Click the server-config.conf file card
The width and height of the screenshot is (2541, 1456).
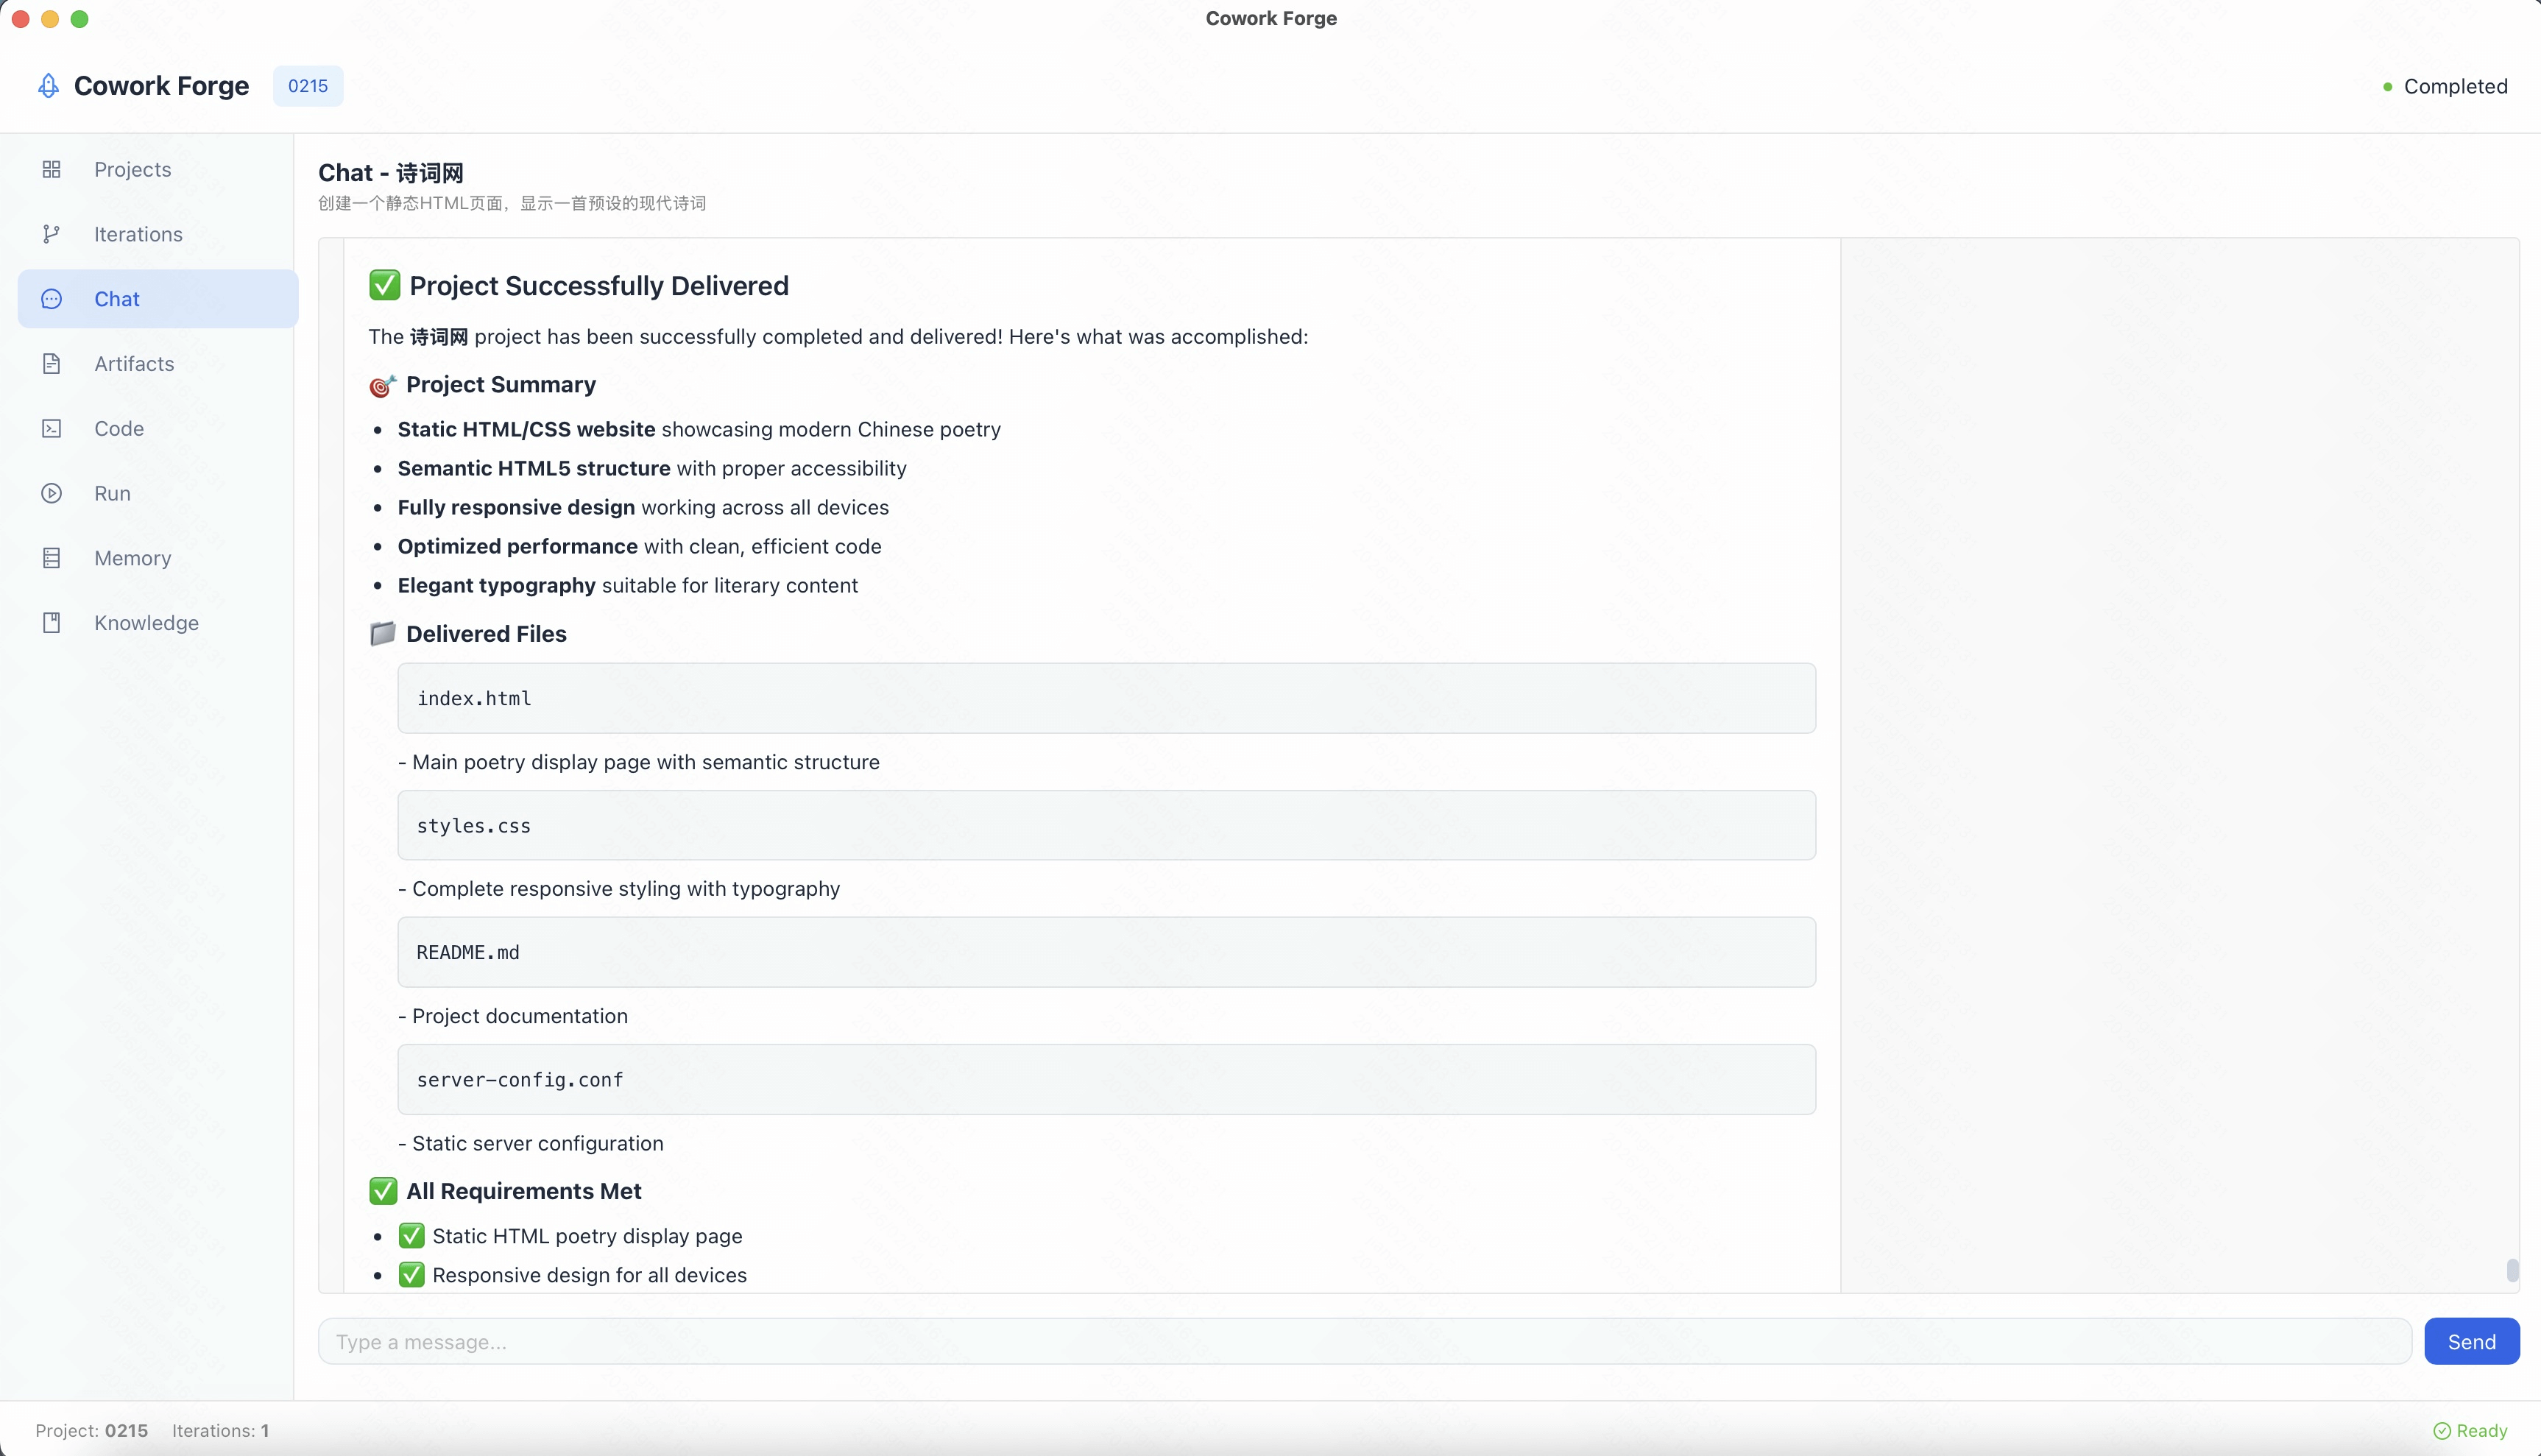pyautogui.click(x=1106, y=1079)
